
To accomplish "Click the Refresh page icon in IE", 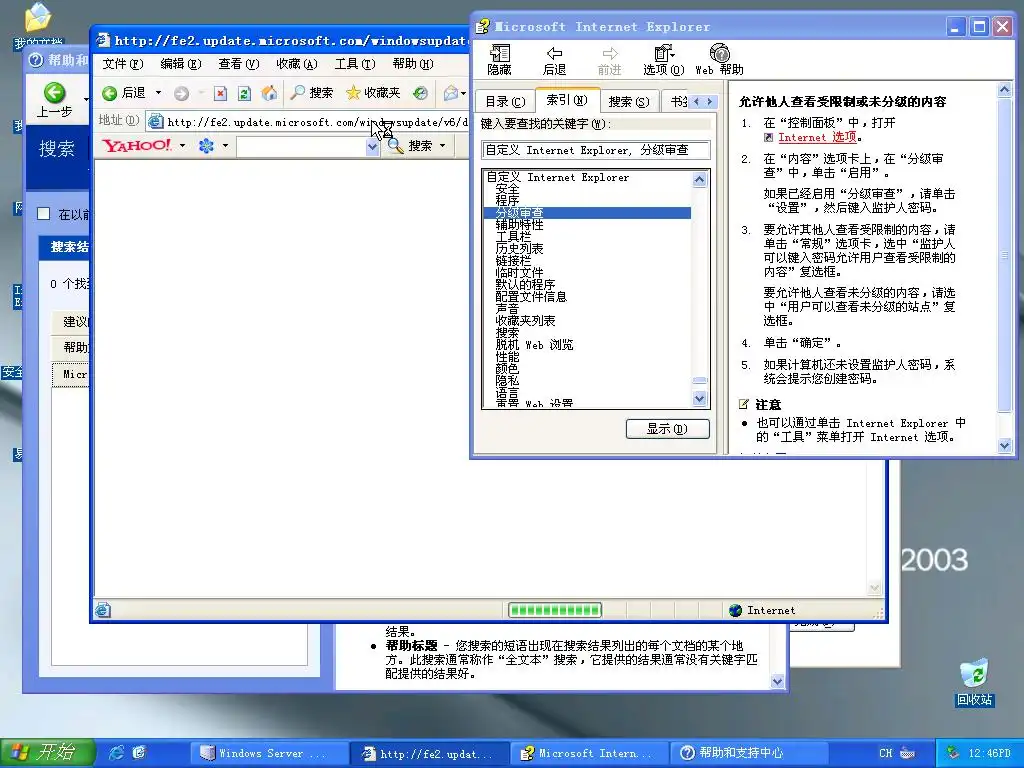I will click(244, 93).
